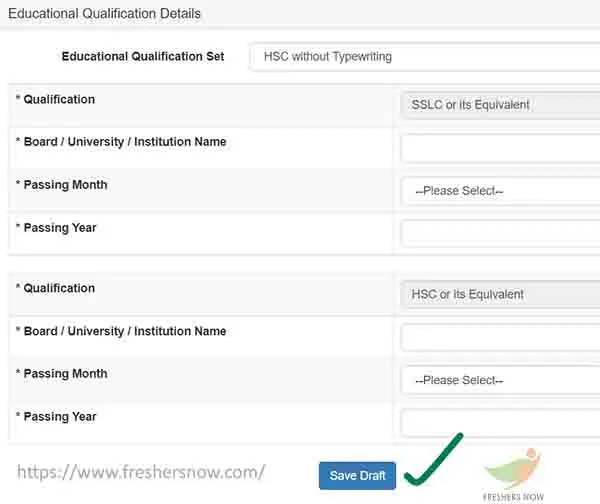Click the FRESHERS NOW text below logo
This screenshot has height=504, width=600.
coord(513,497)
